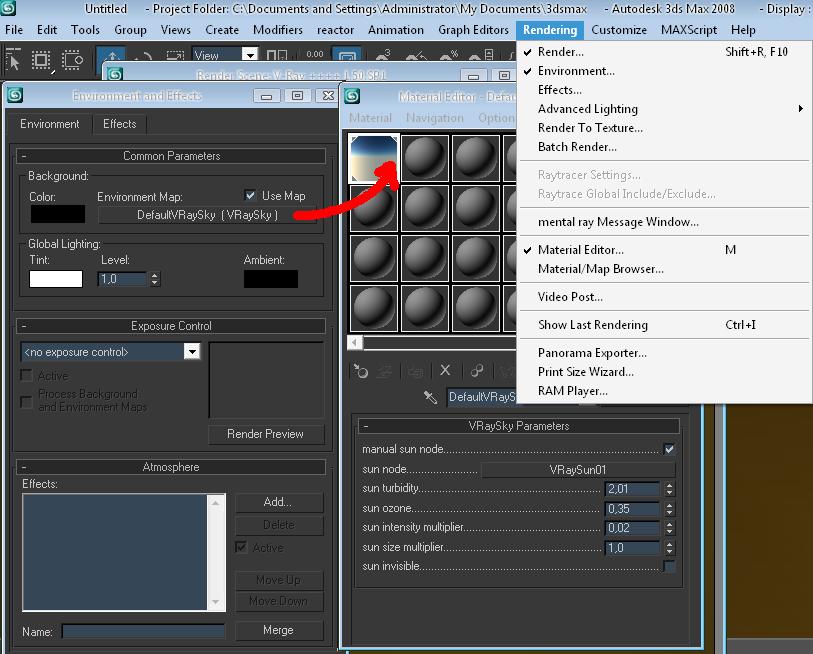Click Put Material to Scene icon

click(385, 371)
